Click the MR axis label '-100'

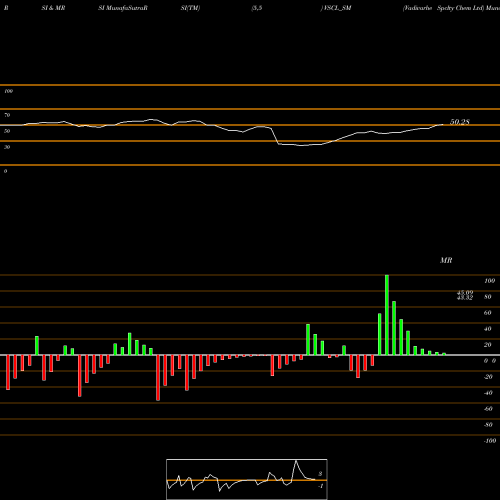(490, 441)
